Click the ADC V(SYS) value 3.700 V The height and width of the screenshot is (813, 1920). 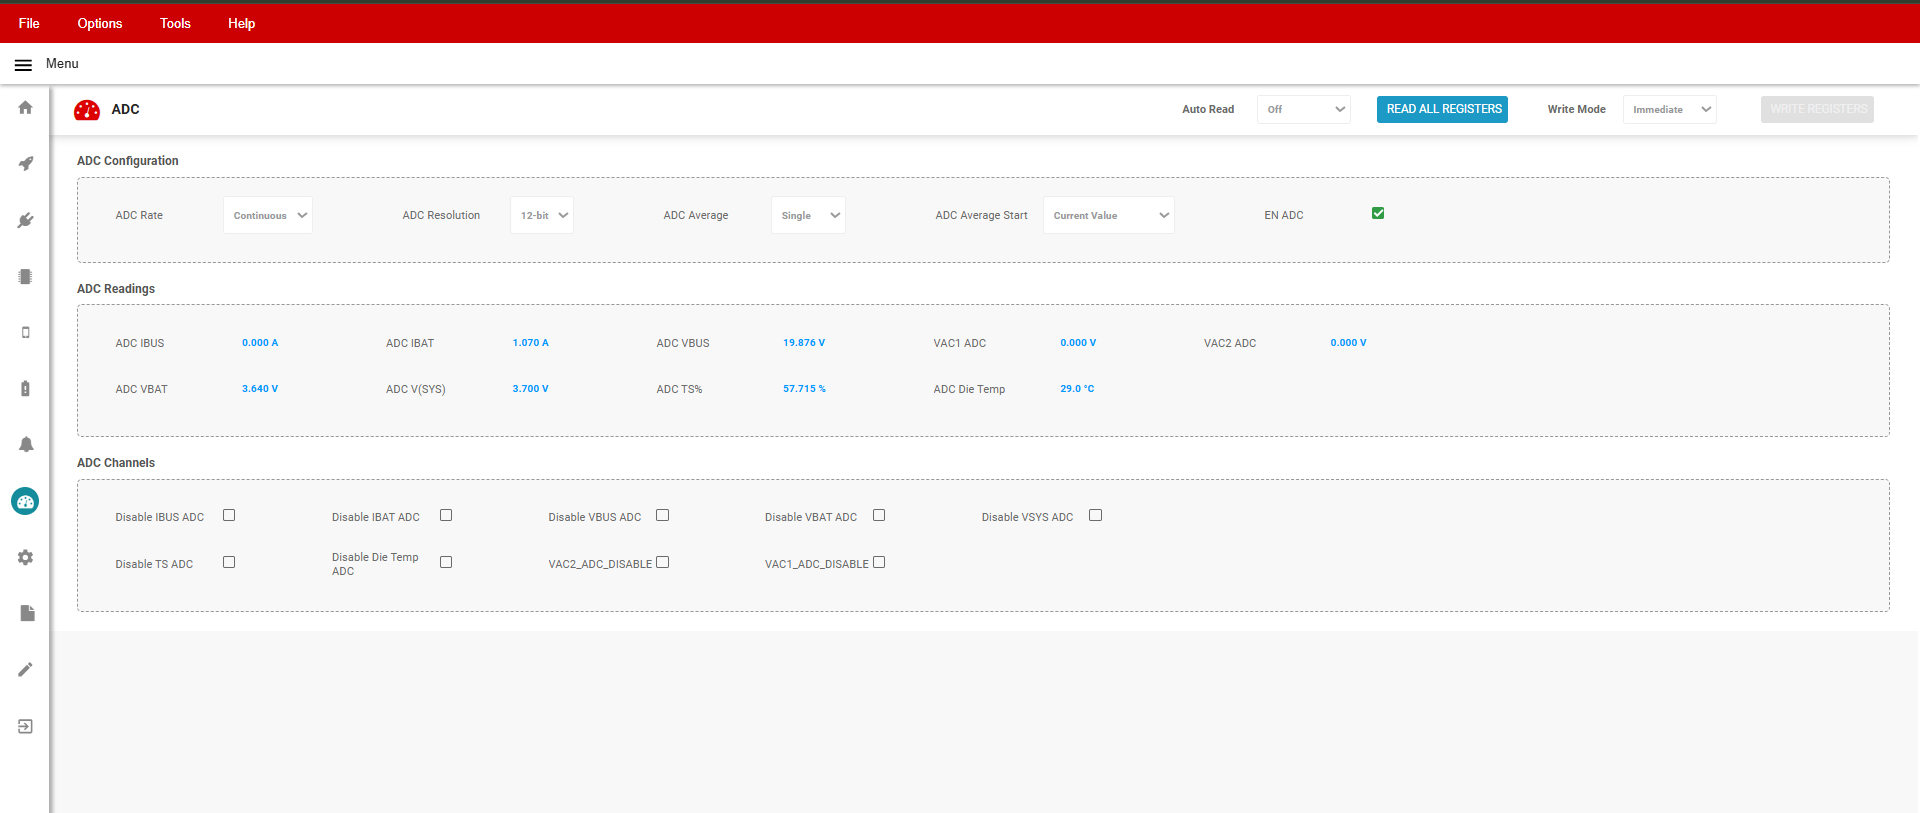[531, 389]
